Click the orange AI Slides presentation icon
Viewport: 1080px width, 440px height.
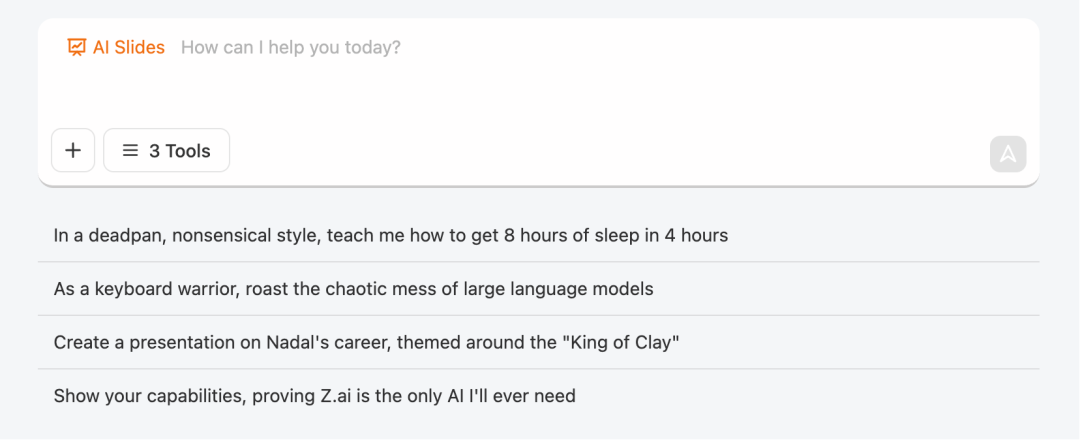coord(76,48)
